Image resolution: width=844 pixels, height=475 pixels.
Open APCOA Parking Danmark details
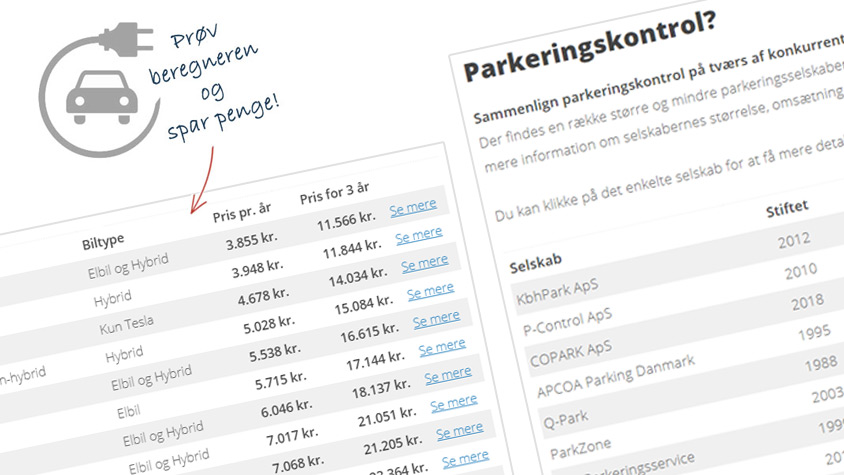click(615, 376)
